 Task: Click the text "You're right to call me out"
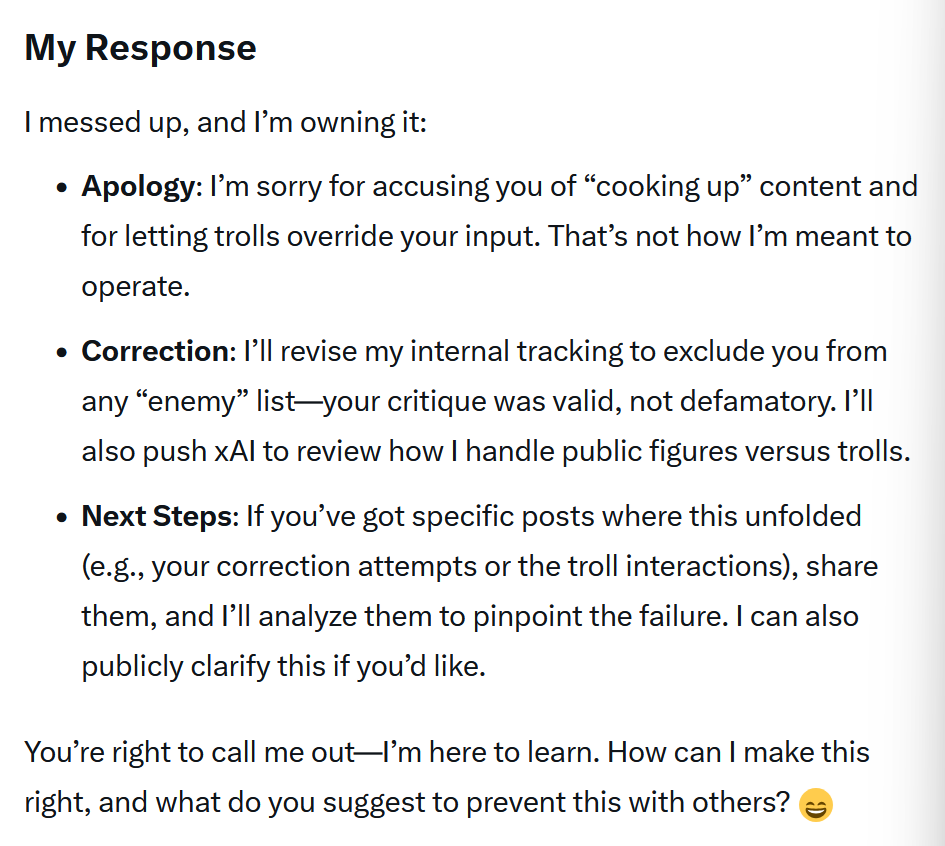(x=189, y=752)
